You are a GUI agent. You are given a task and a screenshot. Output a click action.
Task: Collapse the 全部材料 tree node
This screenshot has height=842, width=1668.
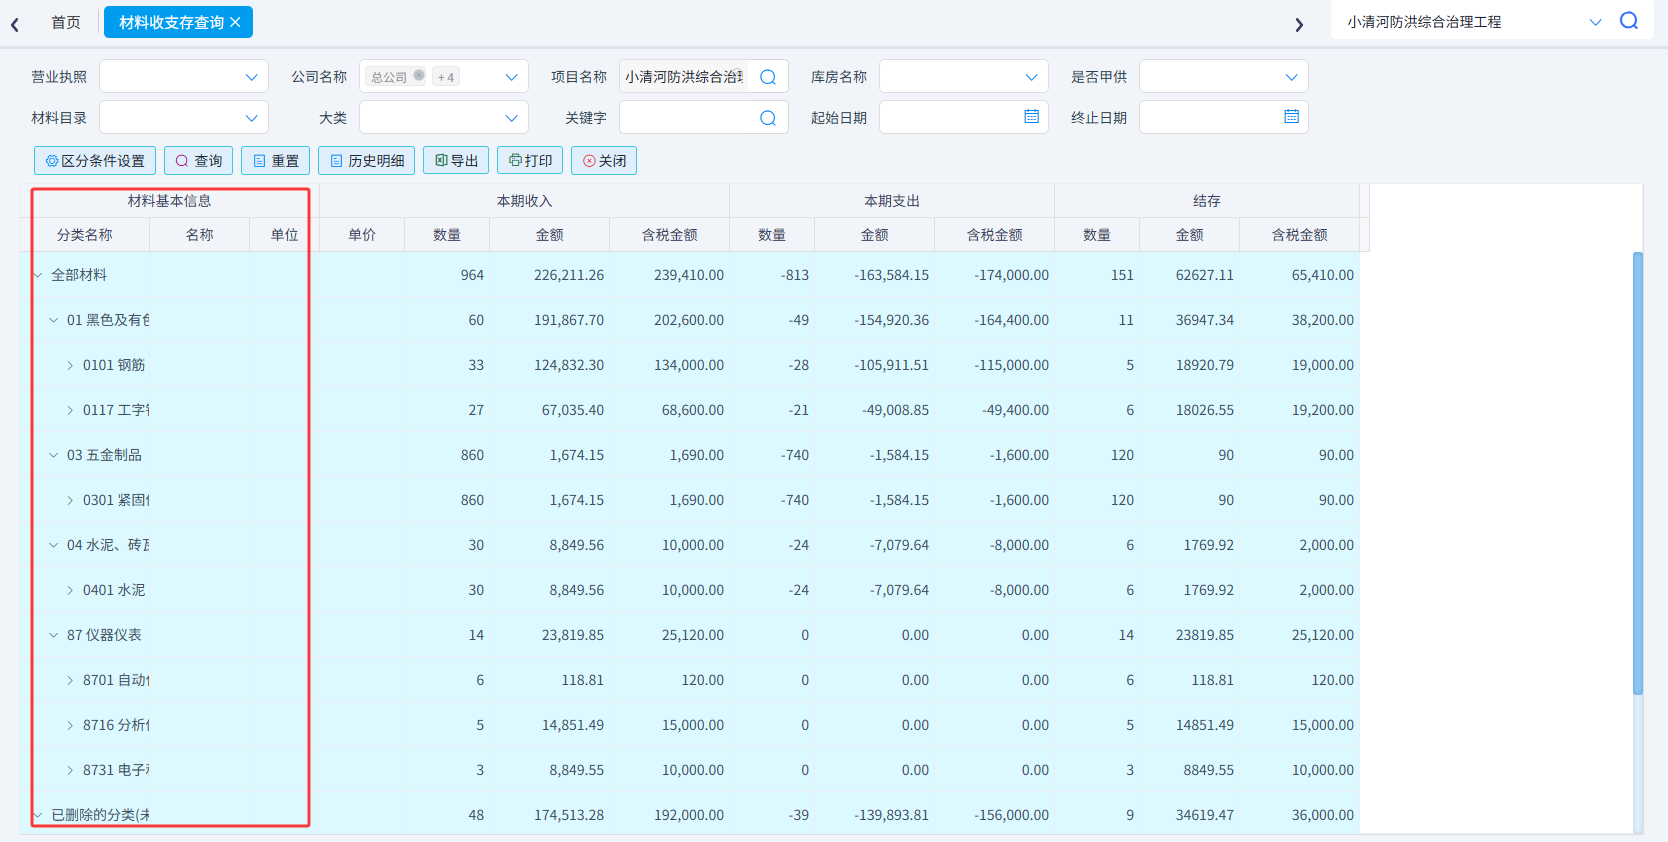click(38, 275)
